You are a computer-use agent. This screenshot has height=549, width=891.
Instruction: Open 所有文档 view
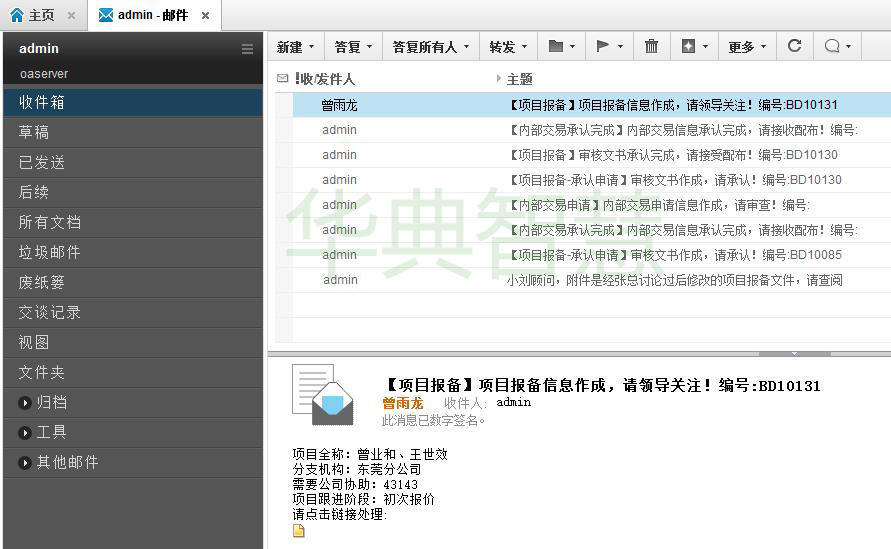pos(133,222)
